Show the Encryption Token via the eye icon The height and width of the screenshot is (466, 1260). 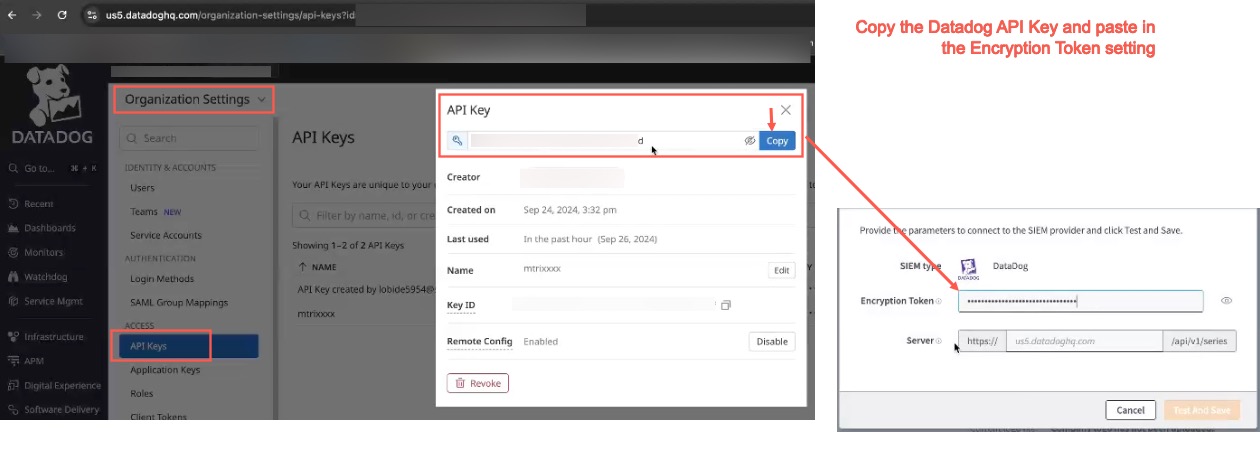click(1226, 300)
